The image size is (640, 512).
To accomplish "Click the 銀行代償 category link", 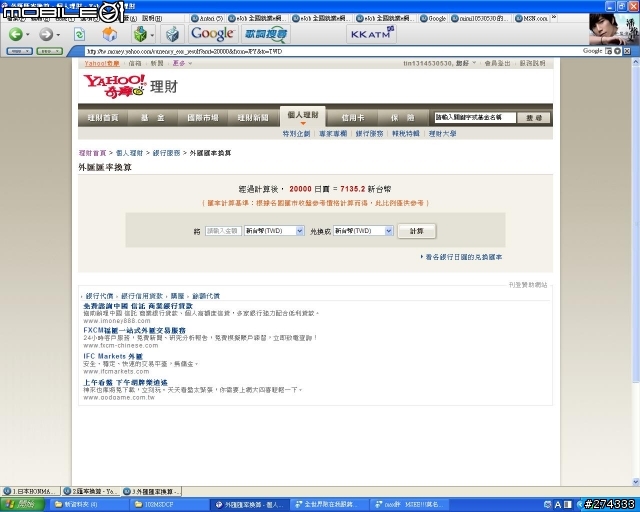I will click(99, 296).
